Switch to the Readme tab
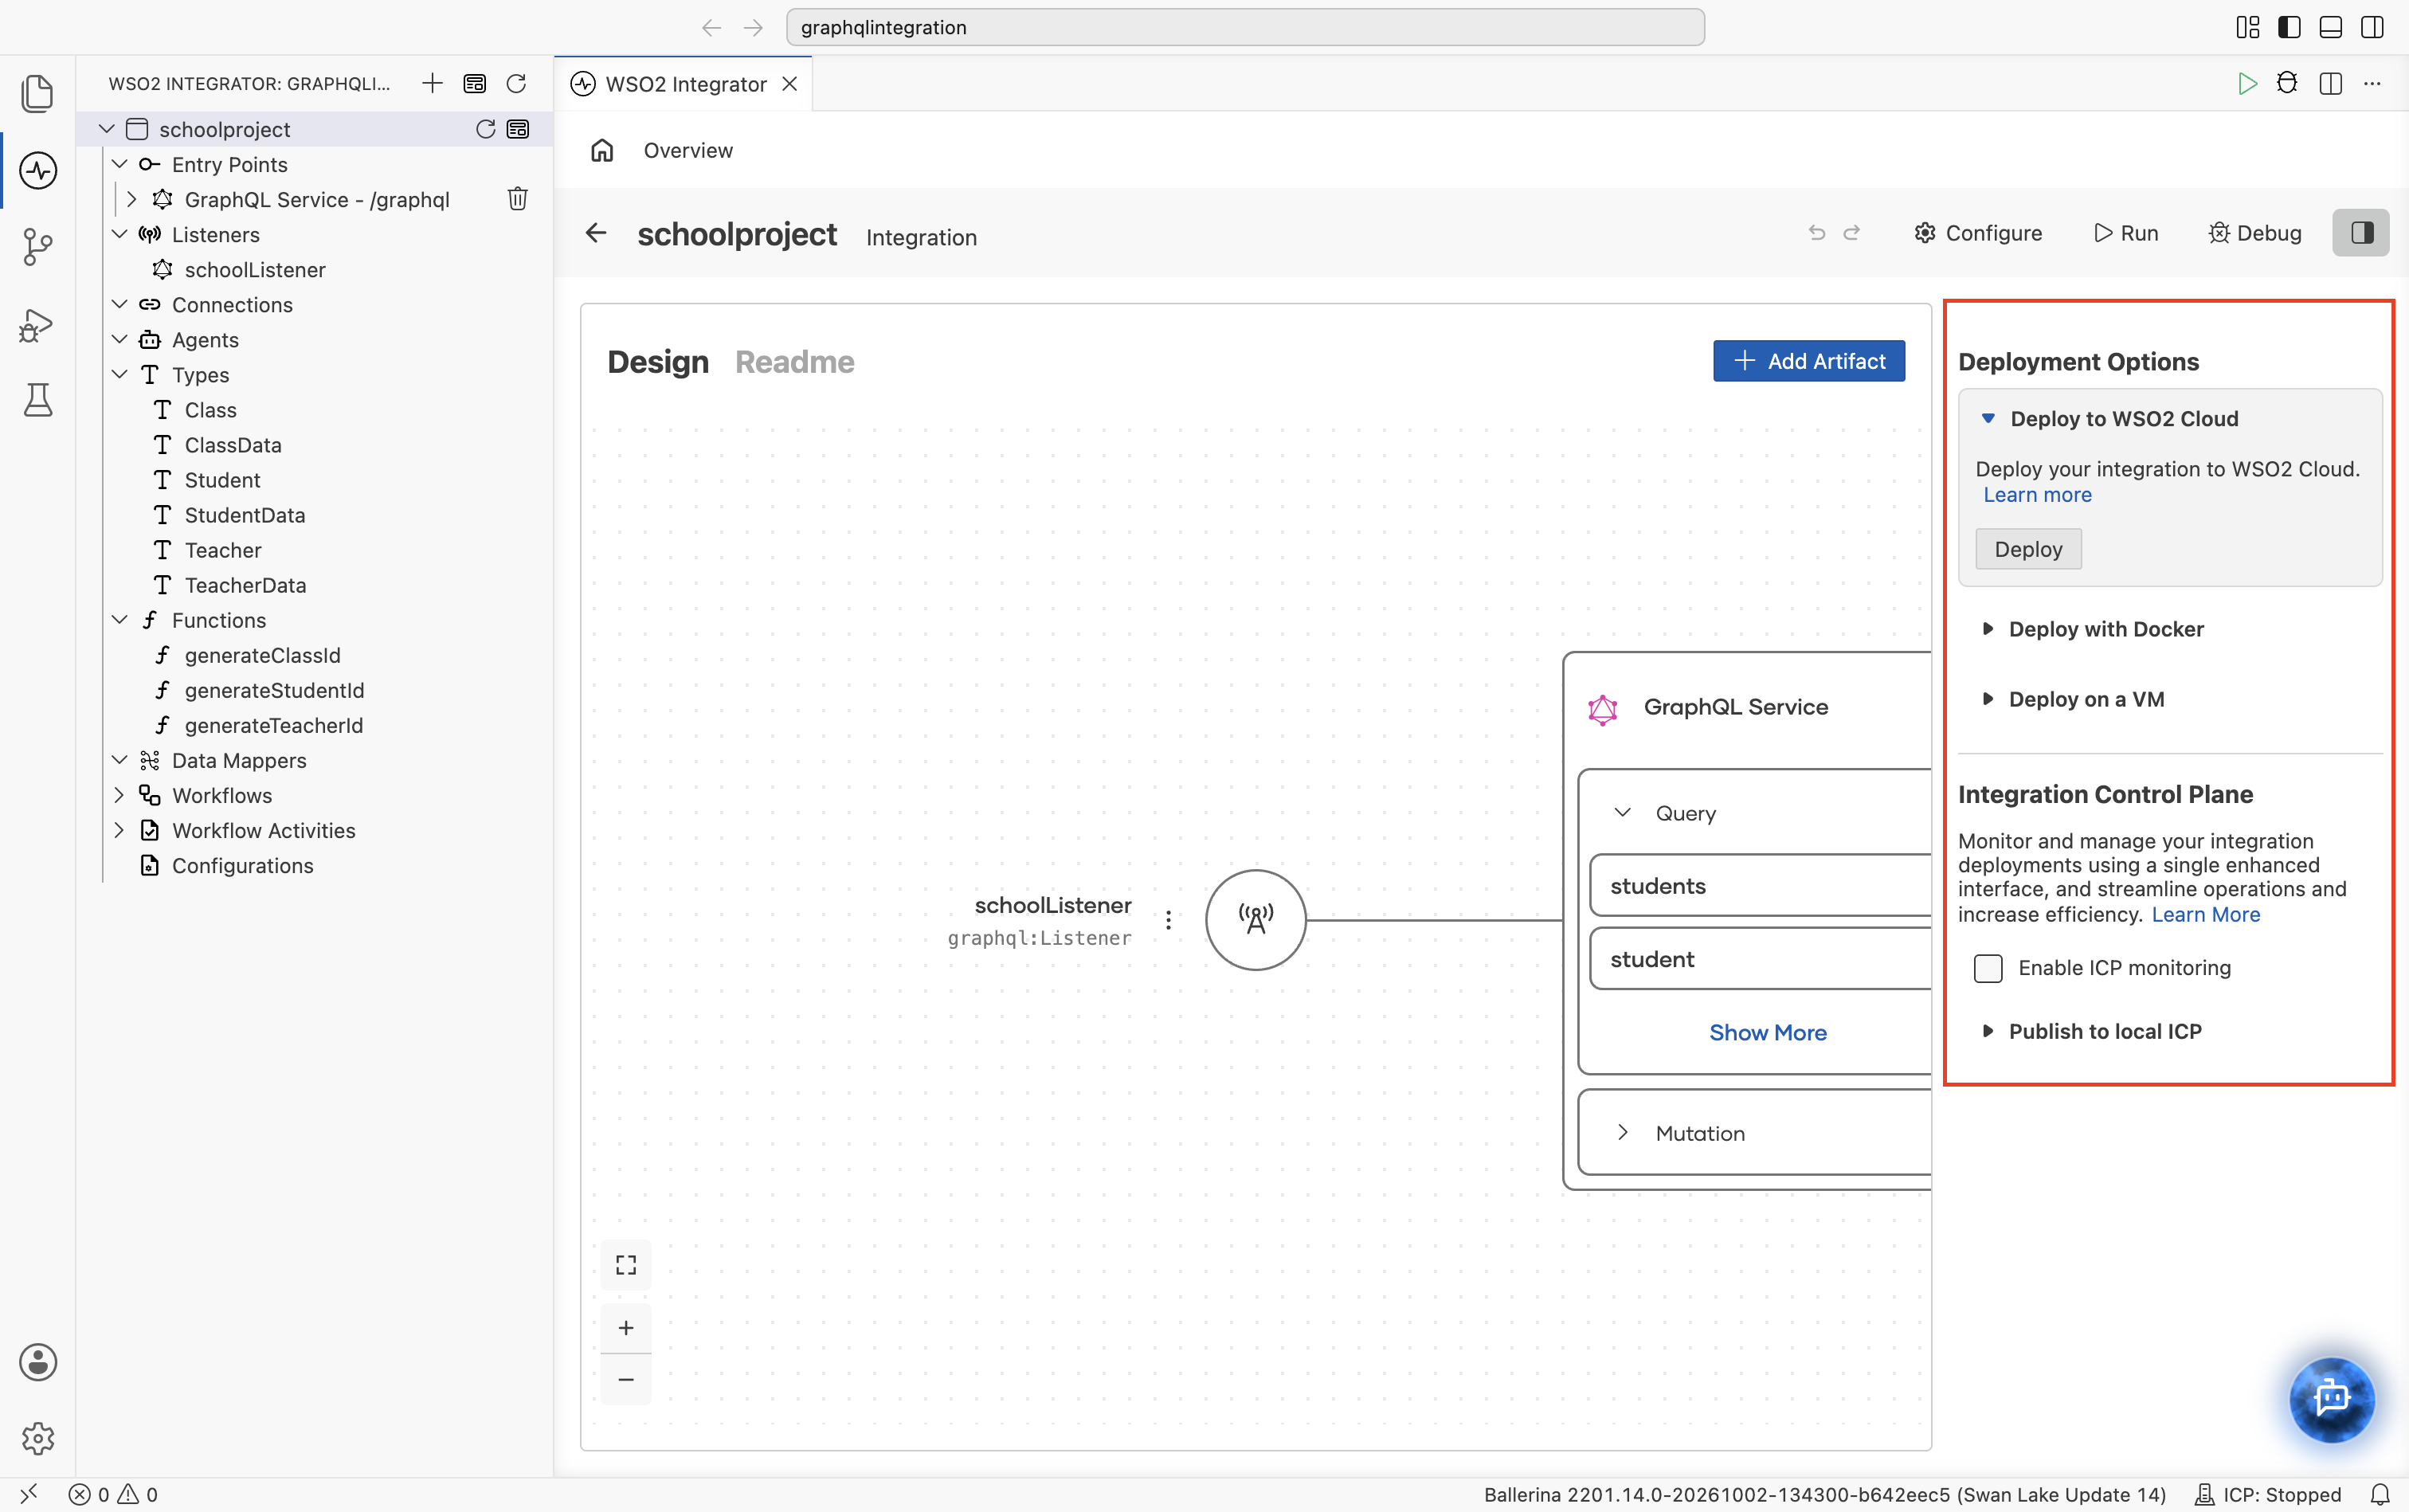Screen dimensions: 2409x1512 (x=795, y=362)
